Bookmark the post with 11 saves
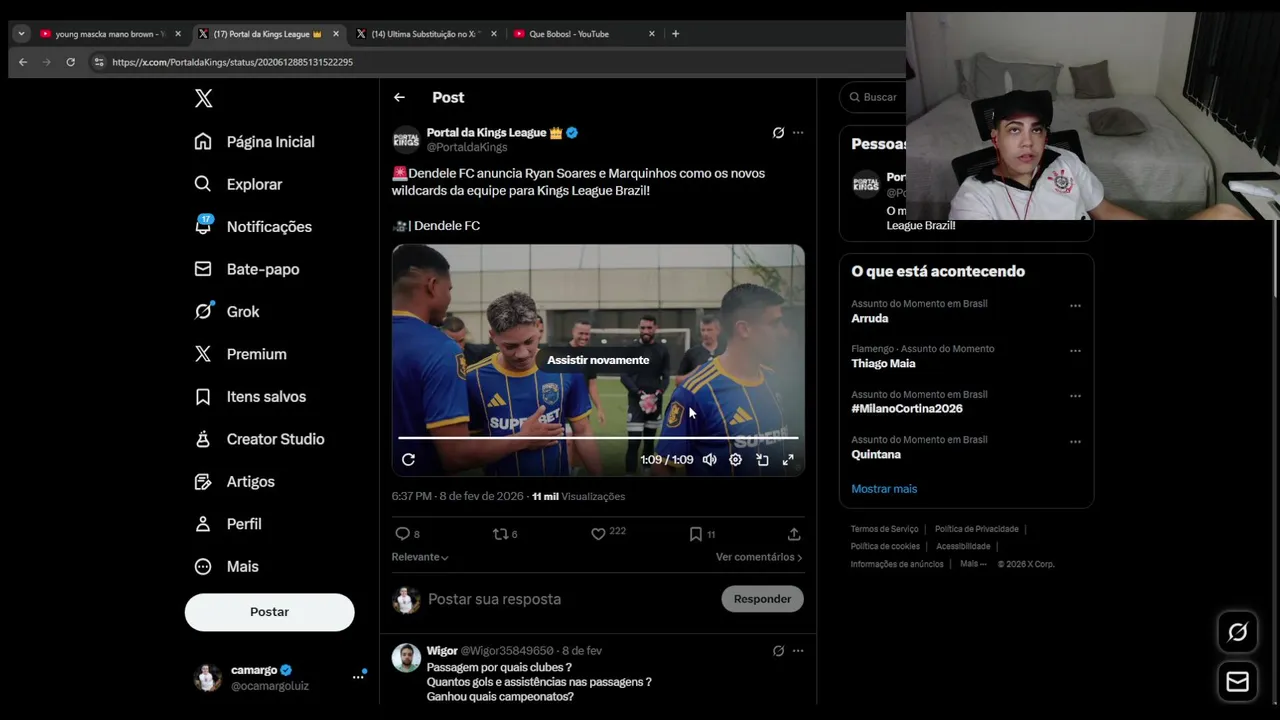This screenshot has width=1280, height=720. point(696,534)
